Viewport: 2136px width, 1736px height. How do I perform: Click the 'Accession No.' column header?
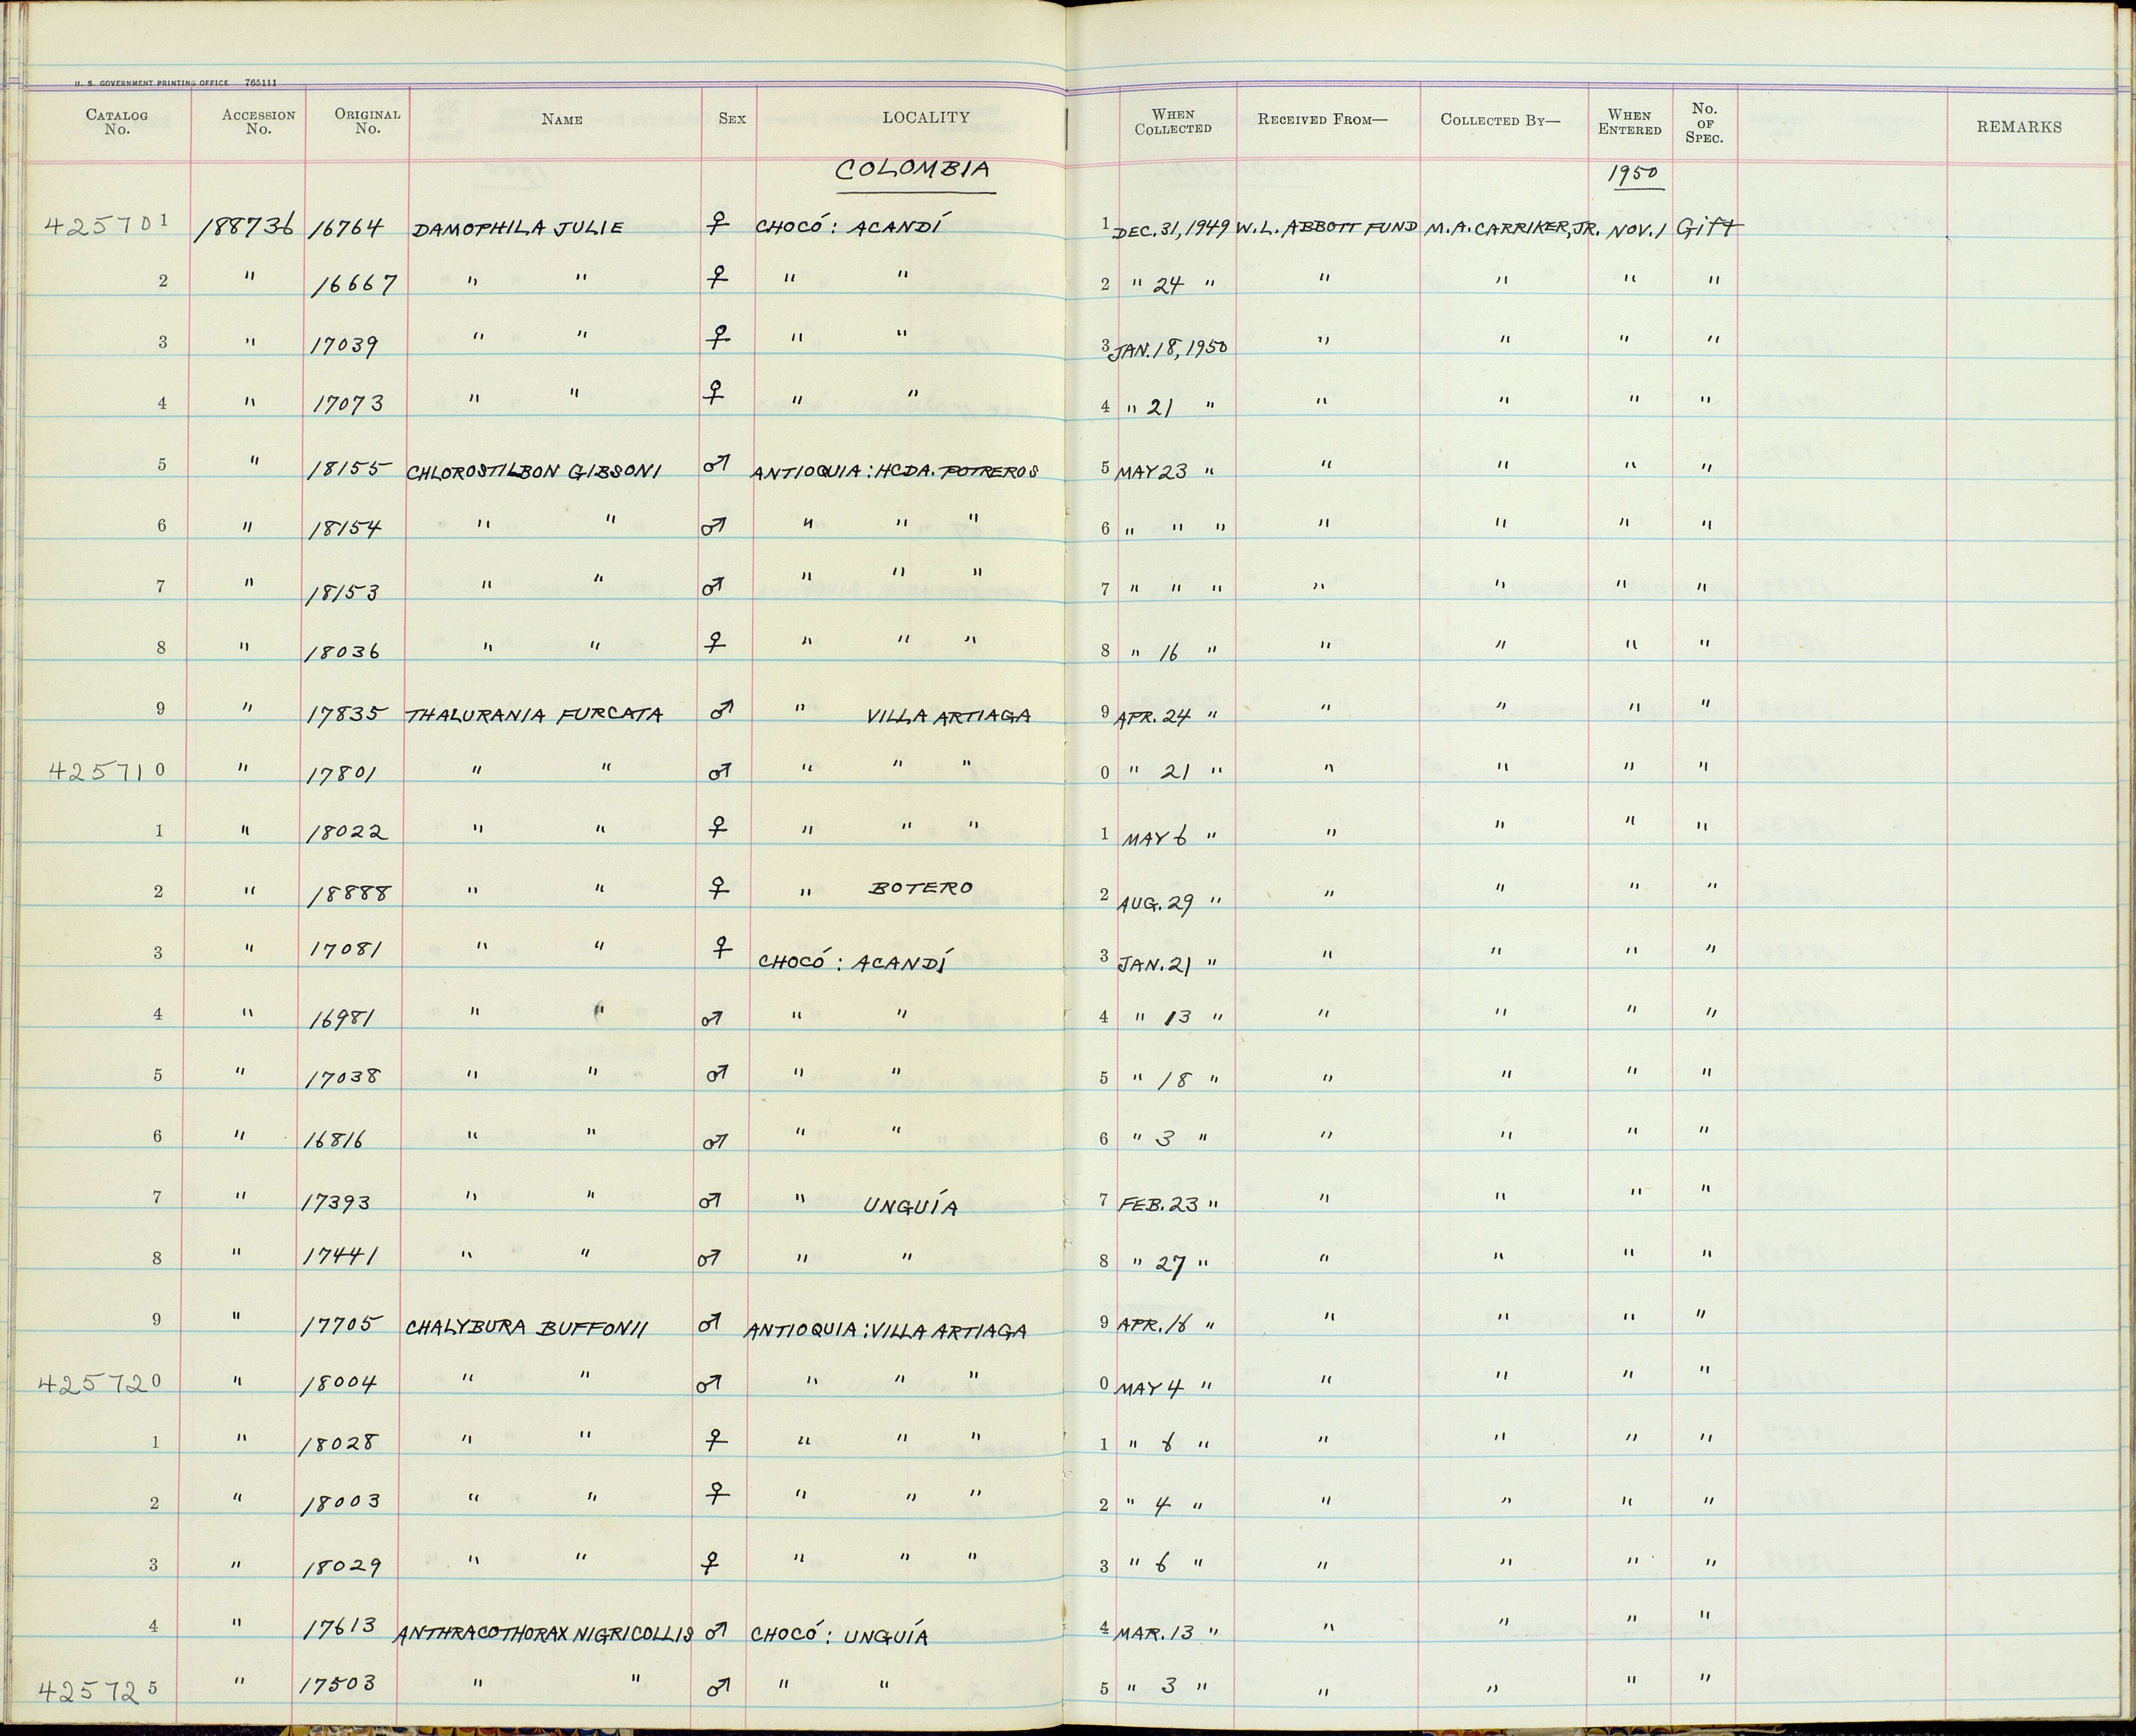(x=258, y=122)
